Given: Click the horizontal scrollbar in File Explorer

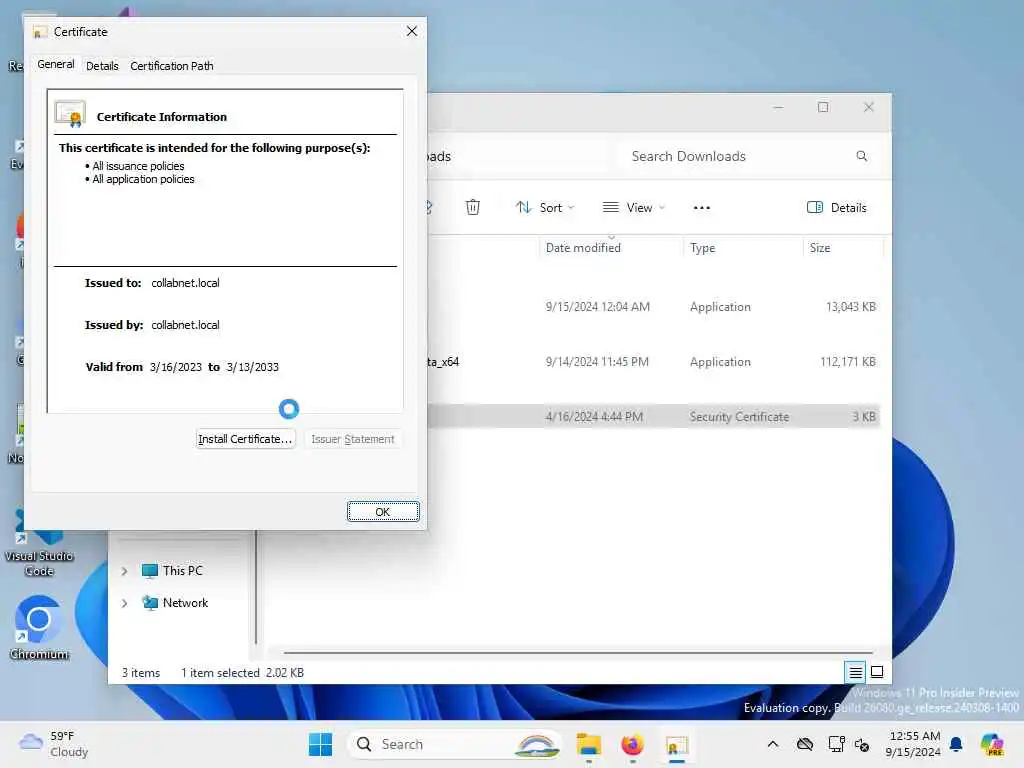Looking at the screenshot, I should tap(578, 652).
